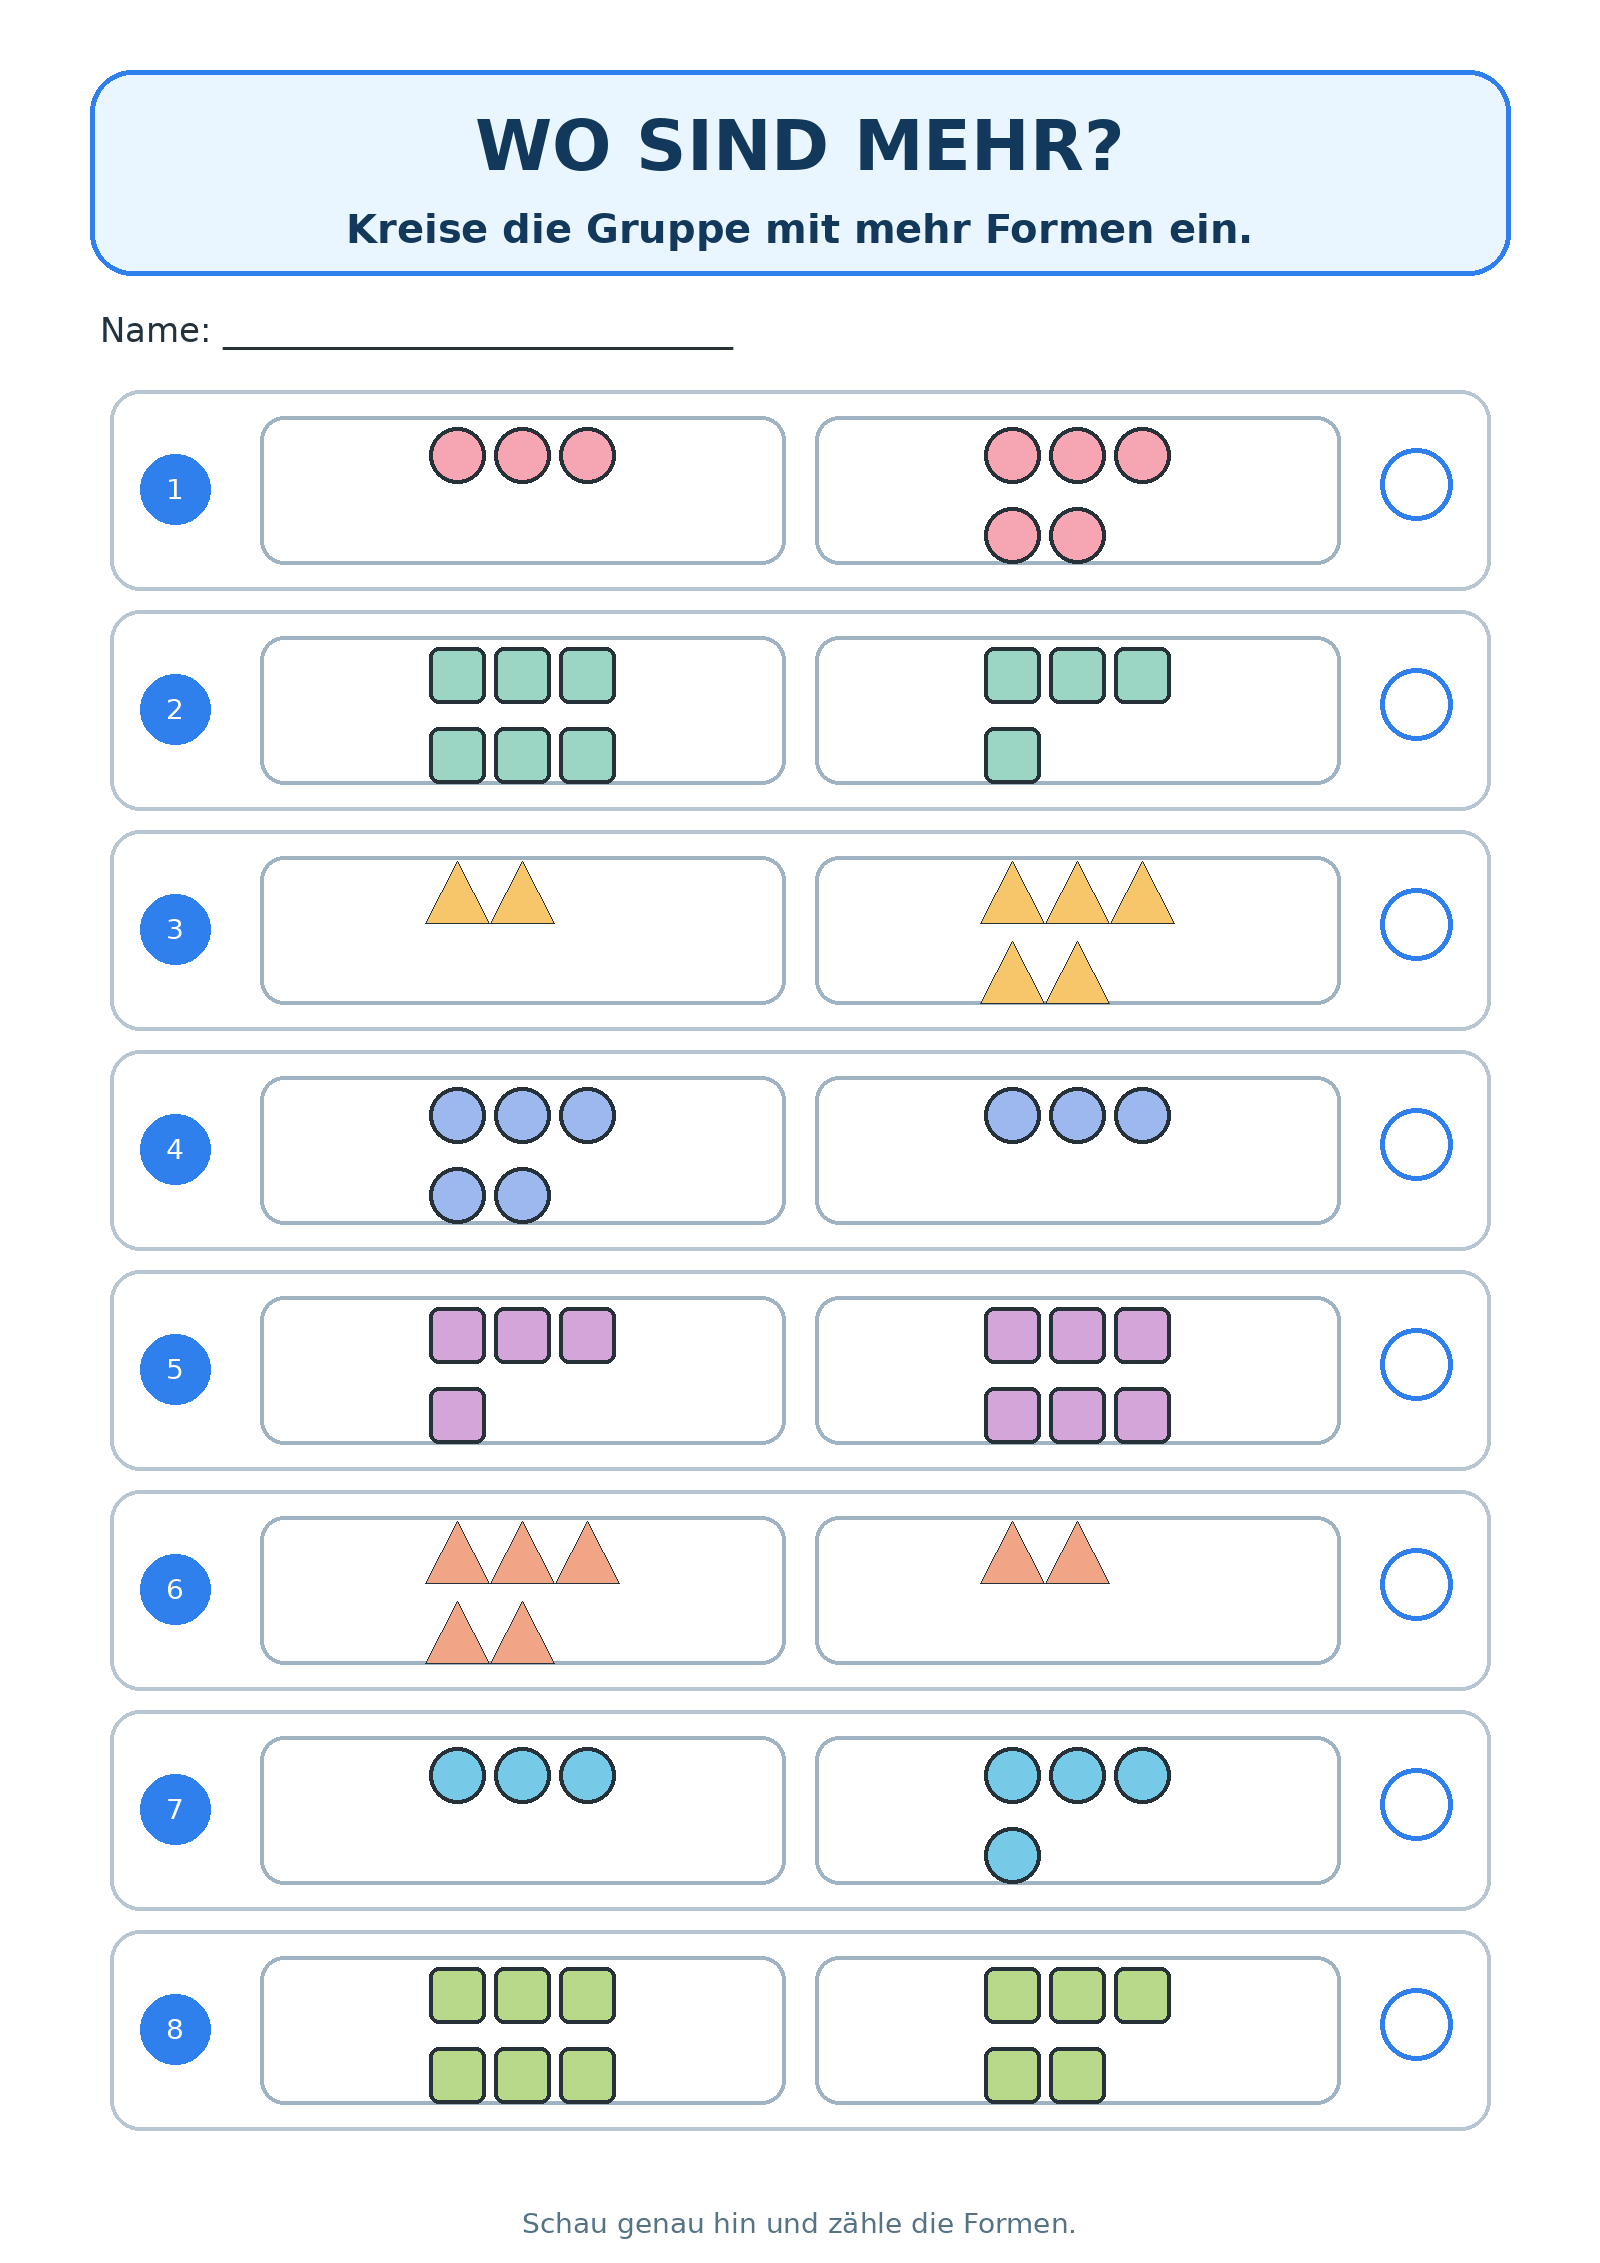Image resolution: width=1600 pixels, height=2263 pixels.
Task: Click the number 6 badge
Action: point(175,1589)
